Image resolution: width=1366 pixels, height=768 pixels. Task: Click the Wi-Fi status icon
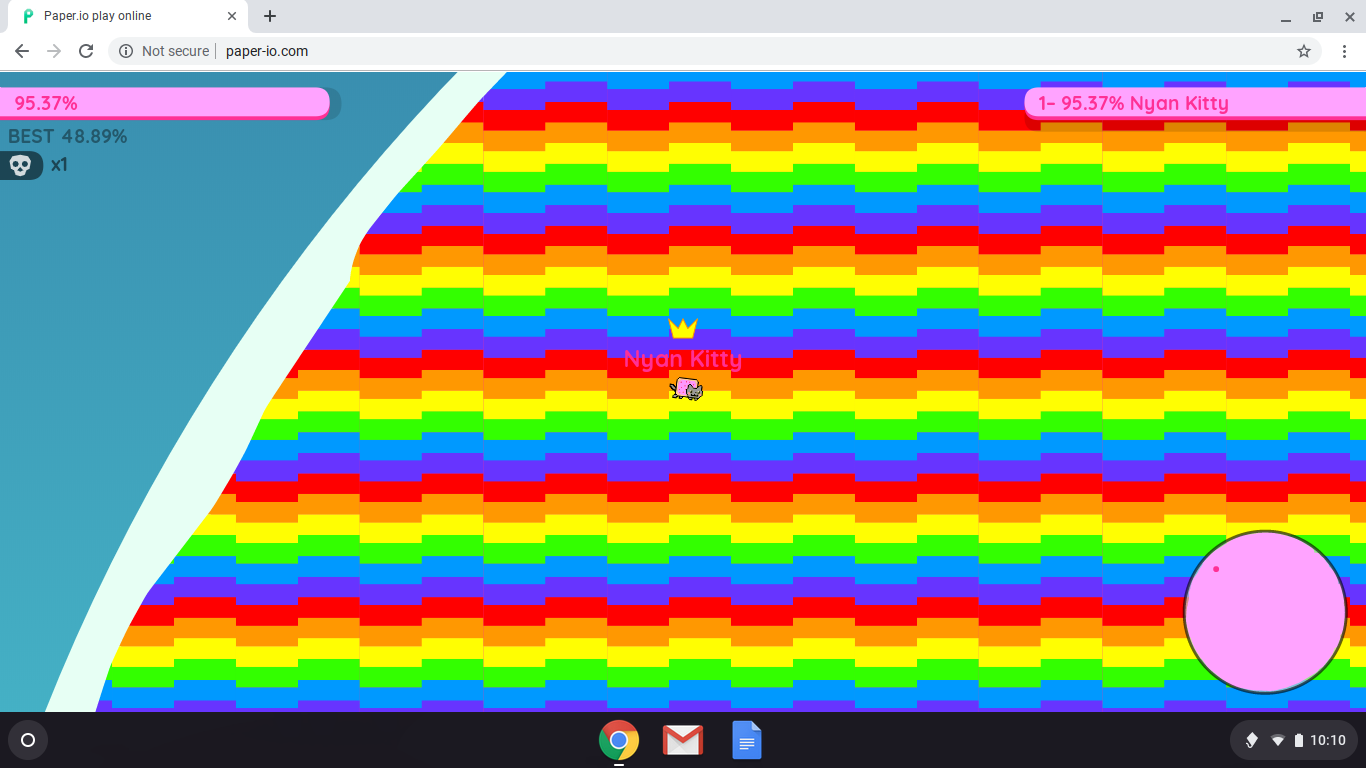1277,740
